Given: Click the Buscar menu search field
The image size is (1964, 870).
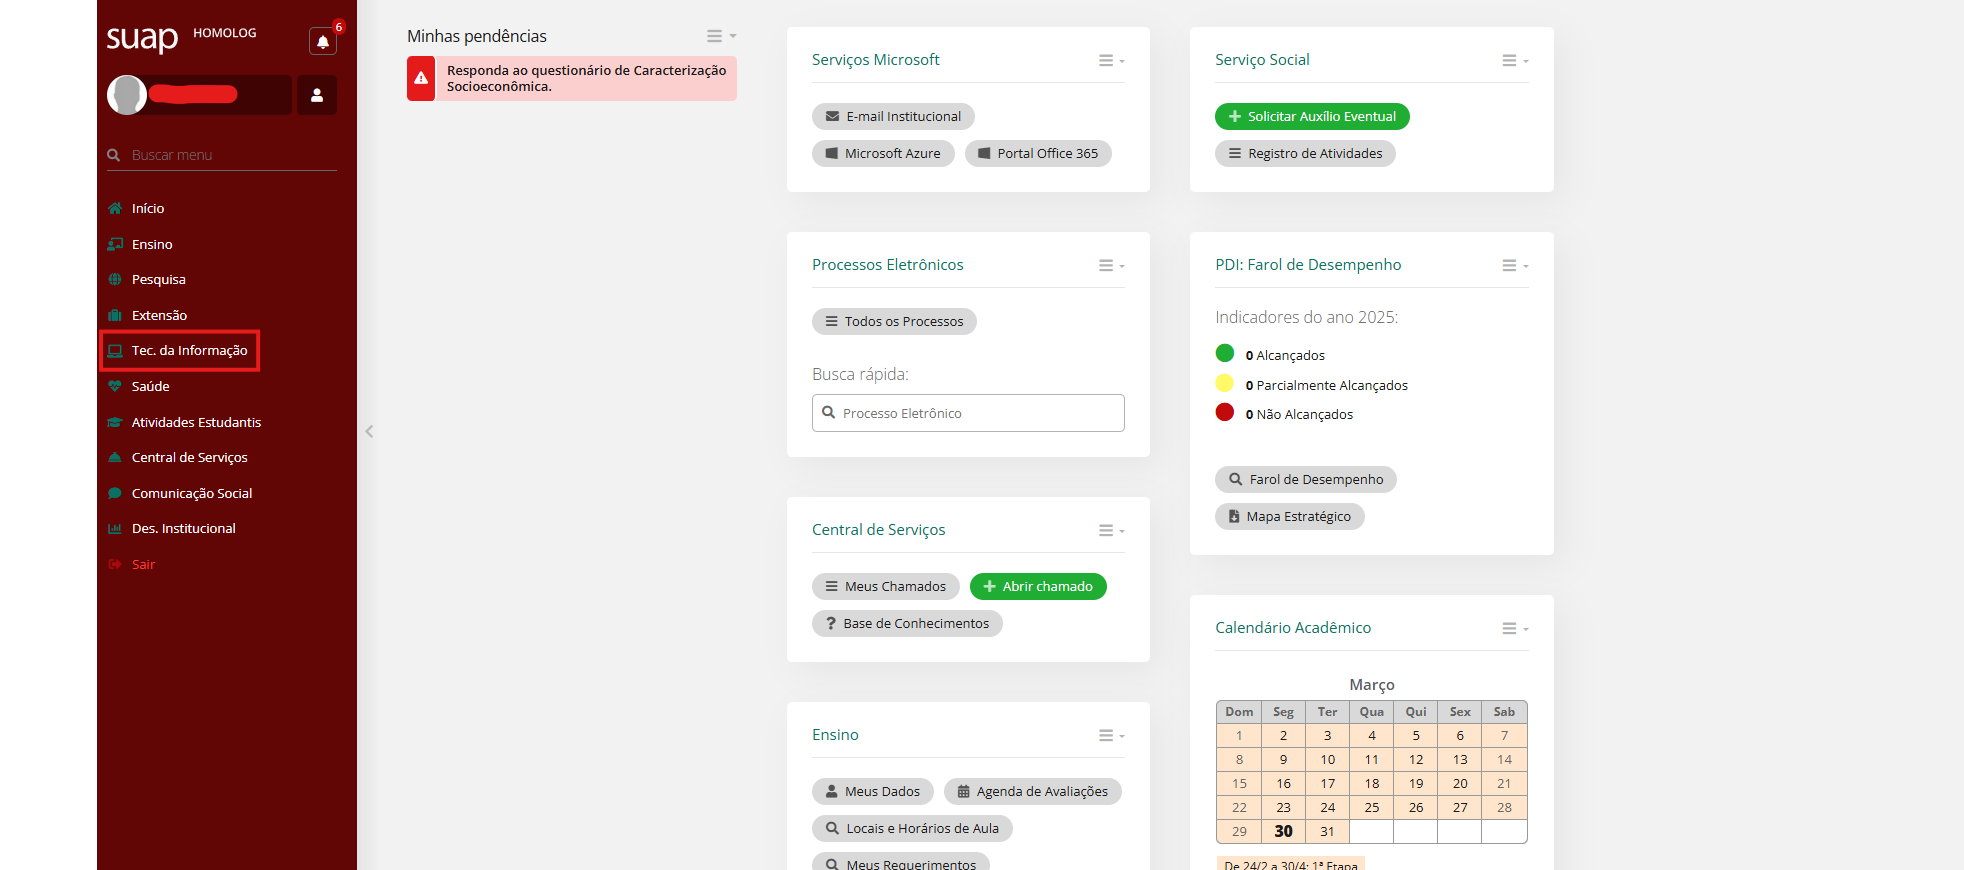Looking at the screenshot, I should pos(230,155).
